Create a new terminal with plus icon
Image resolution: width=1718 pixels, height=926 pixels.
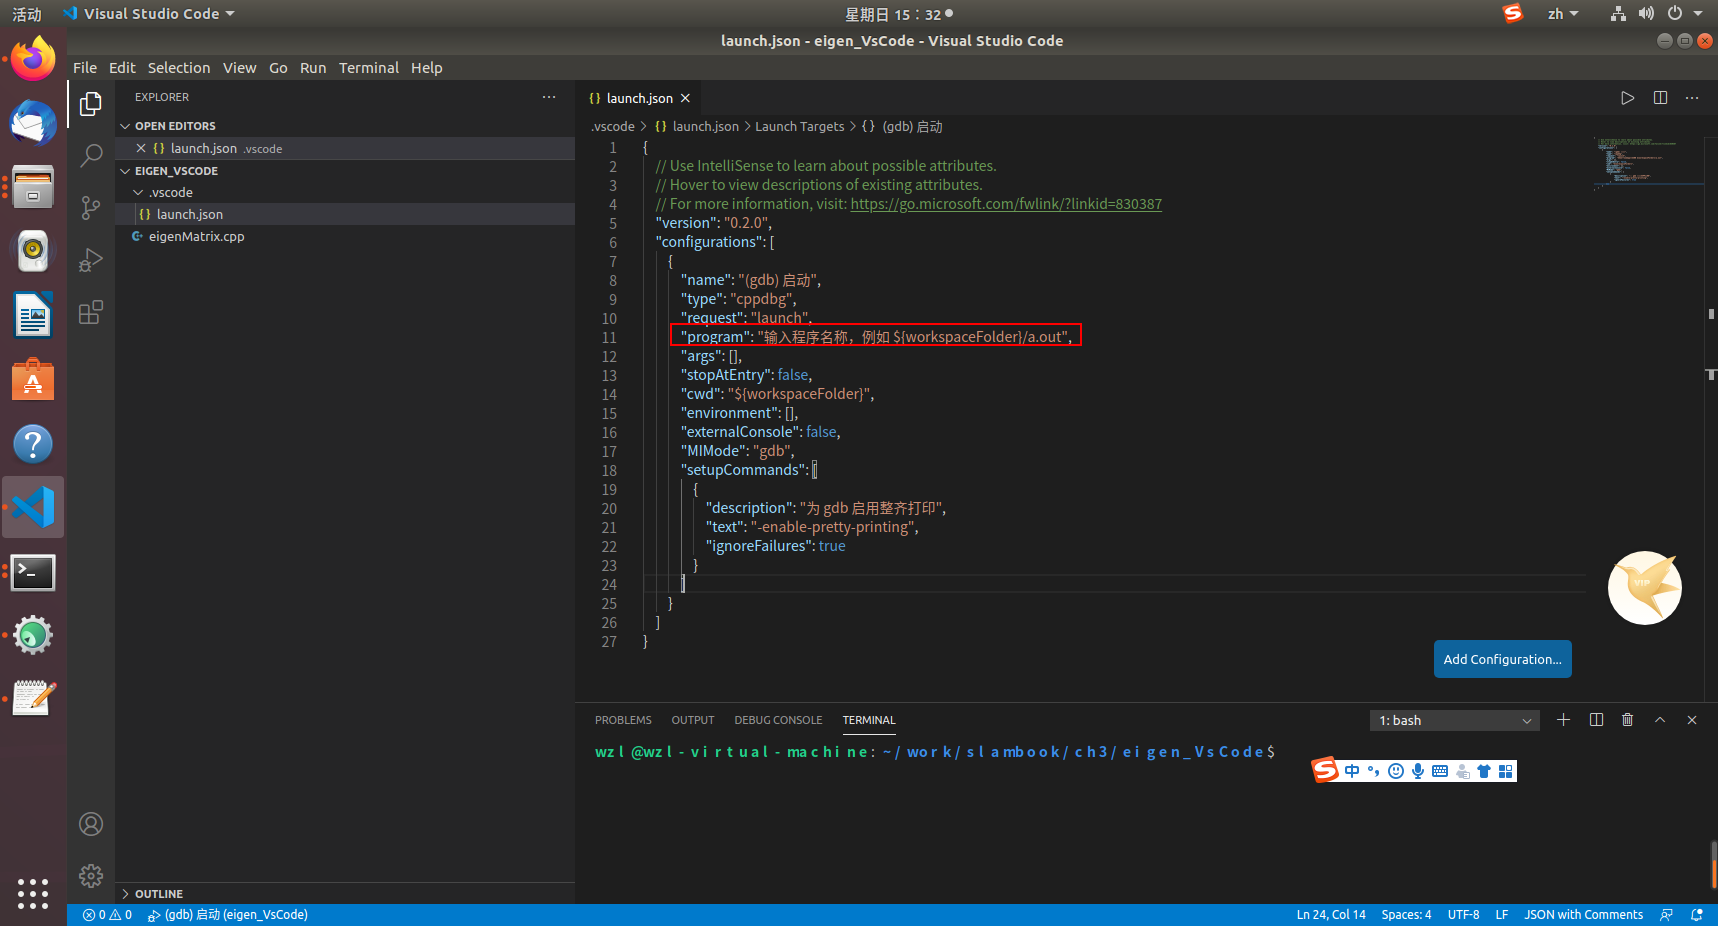point(1564,720)
